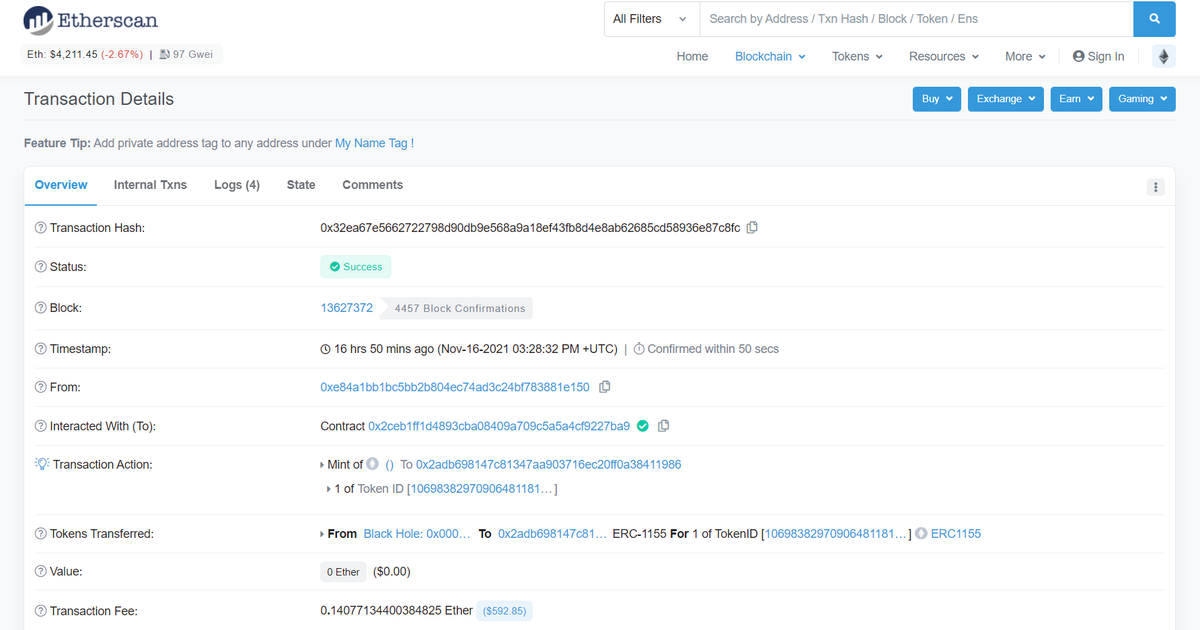Open the Gaming dropdown button
Viewport: 1200px width, 630px height.
(x=1142, y=99)
